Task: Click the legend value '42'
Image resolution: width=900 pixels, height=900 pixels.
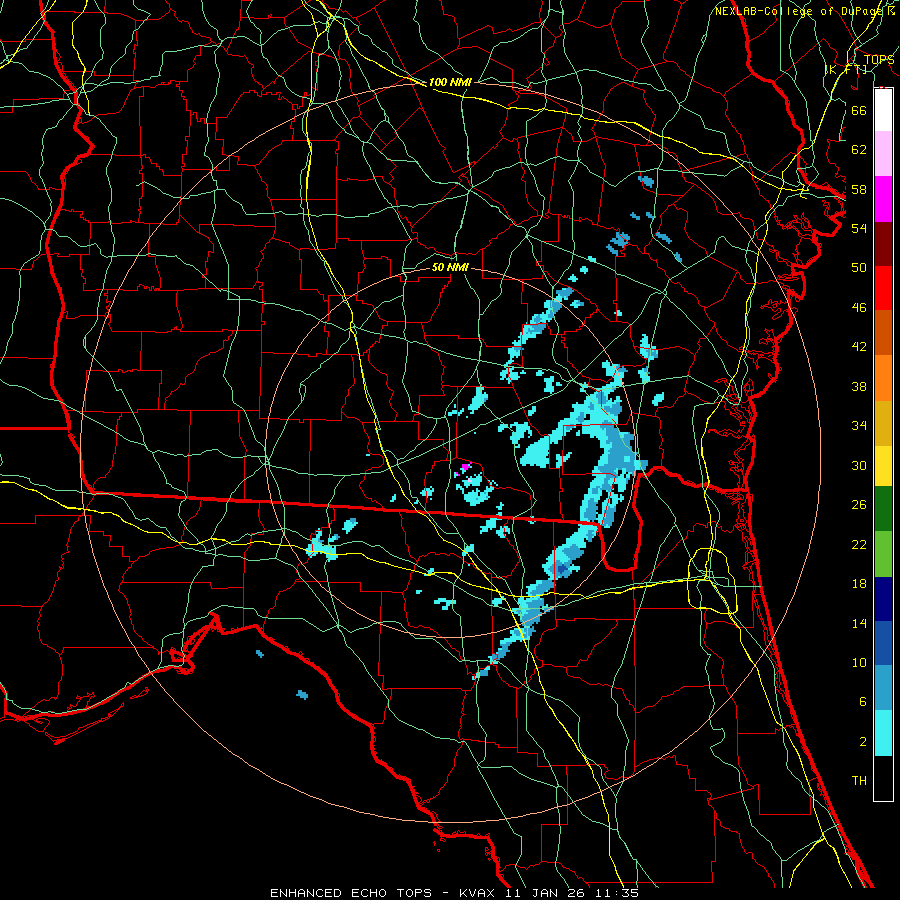Action: [x=859, y=347]
